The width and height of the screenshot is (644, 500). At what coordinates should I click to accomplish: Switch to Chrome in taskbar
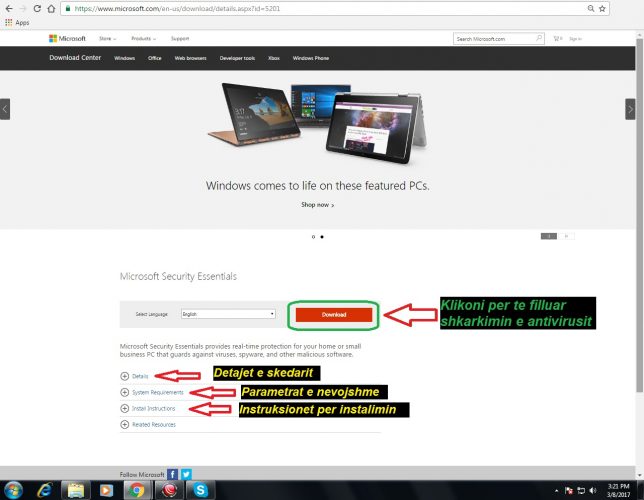click(137, 490)
